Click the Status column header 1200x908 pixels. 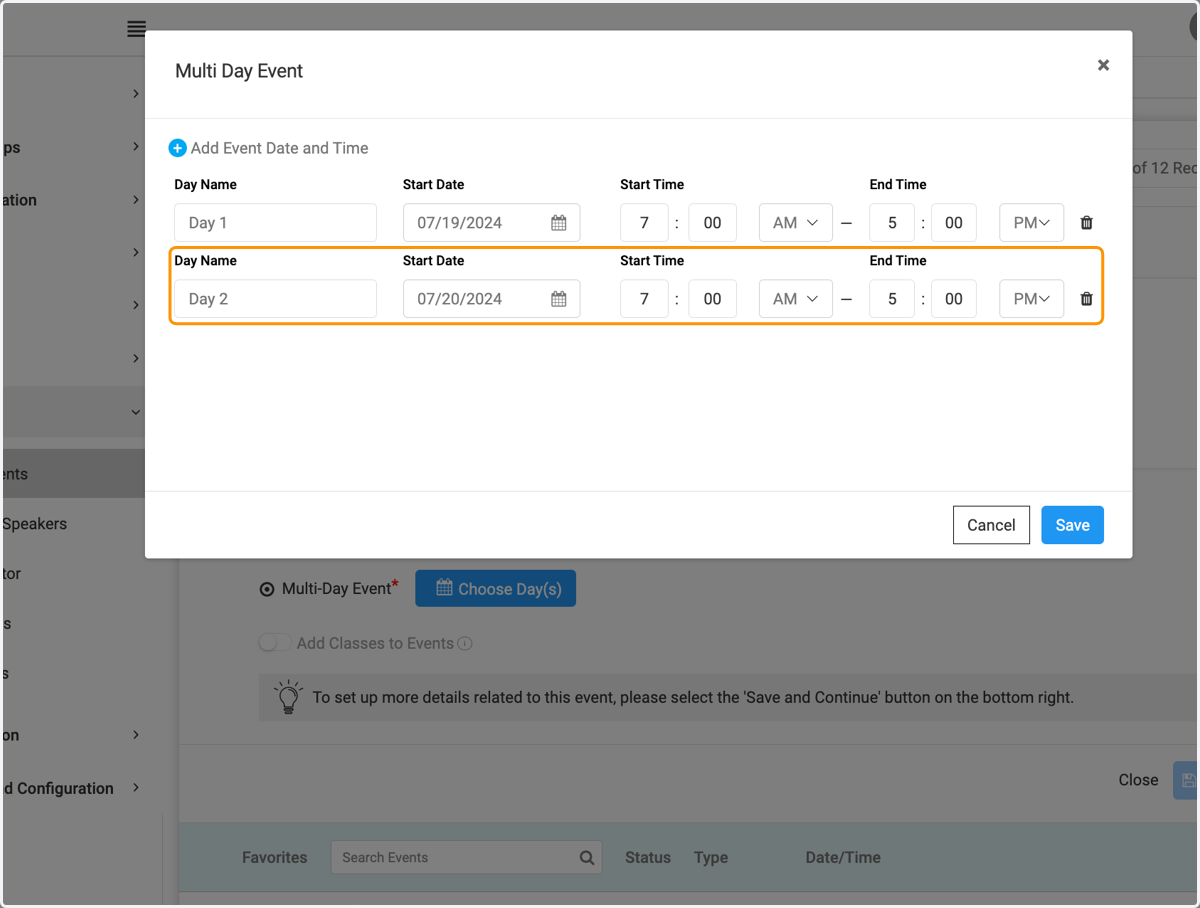(648, 857)
